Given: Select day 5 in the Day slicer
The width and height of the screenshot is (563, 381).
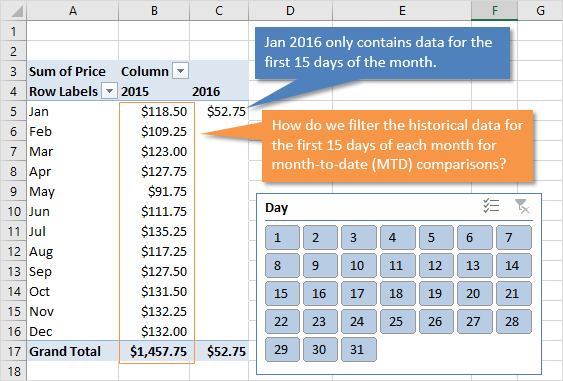Looking at the screenshot, I should pos(436,237).
